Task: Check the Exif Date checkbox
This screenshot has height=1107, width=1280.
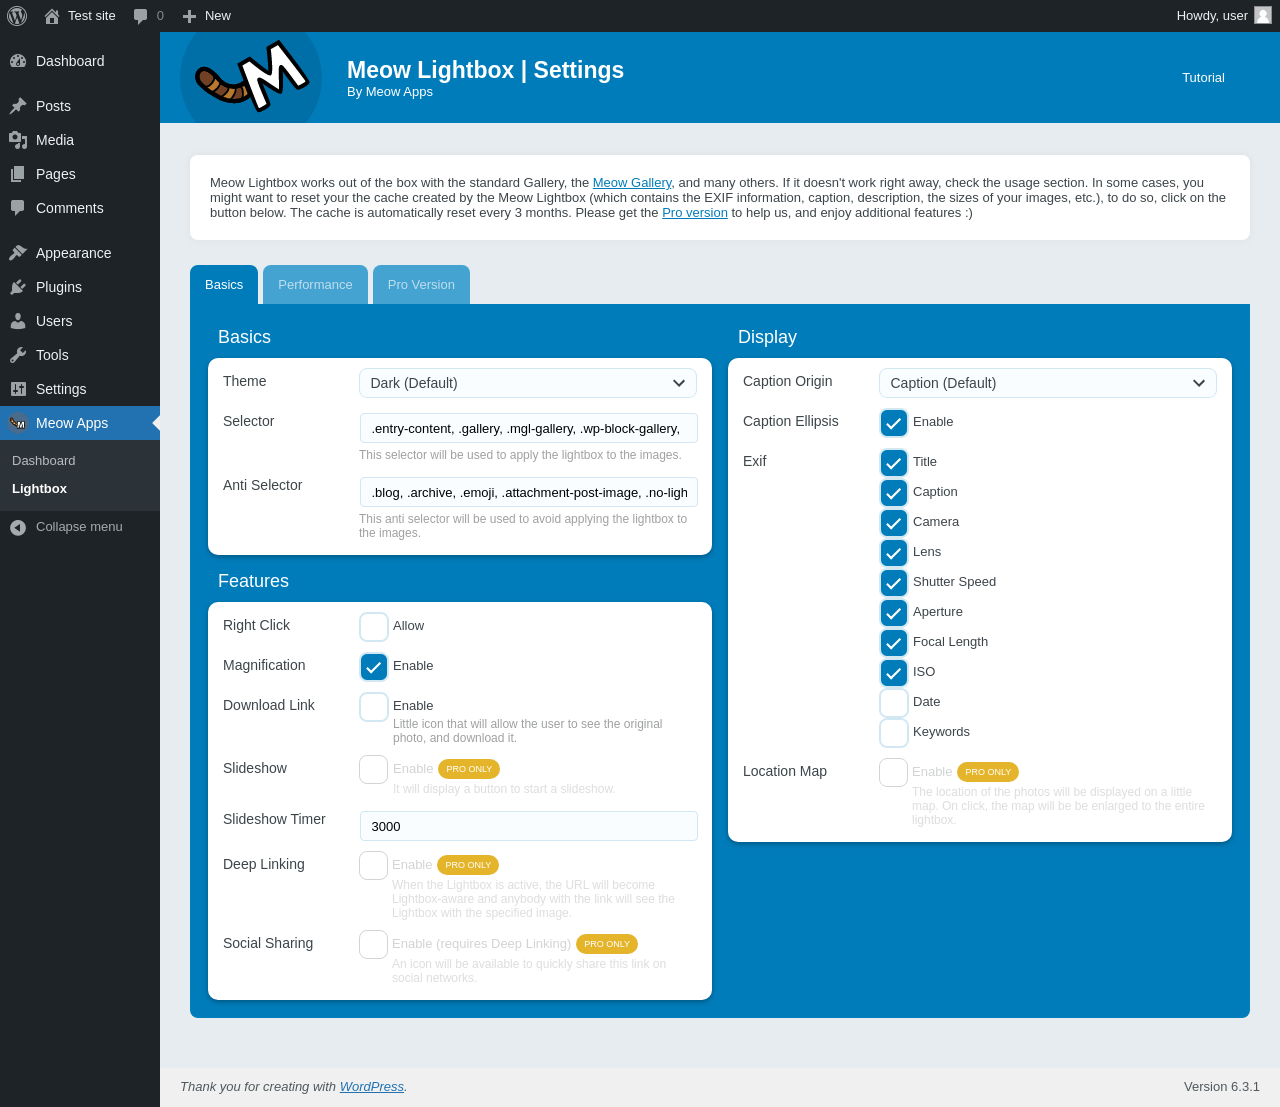Action: pyautogui.click(x=894, y=703)
